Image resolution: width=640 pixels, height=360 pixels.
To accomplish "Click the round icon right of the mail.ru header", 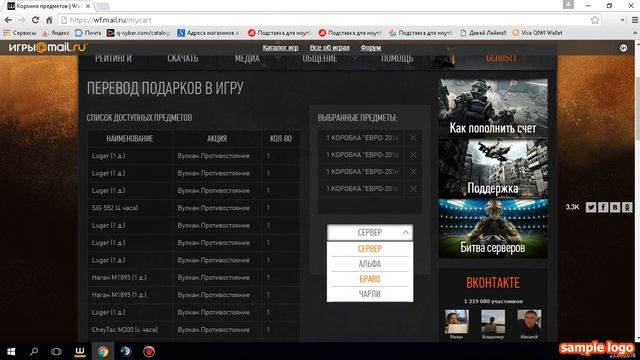I will (x=623, y=48).
